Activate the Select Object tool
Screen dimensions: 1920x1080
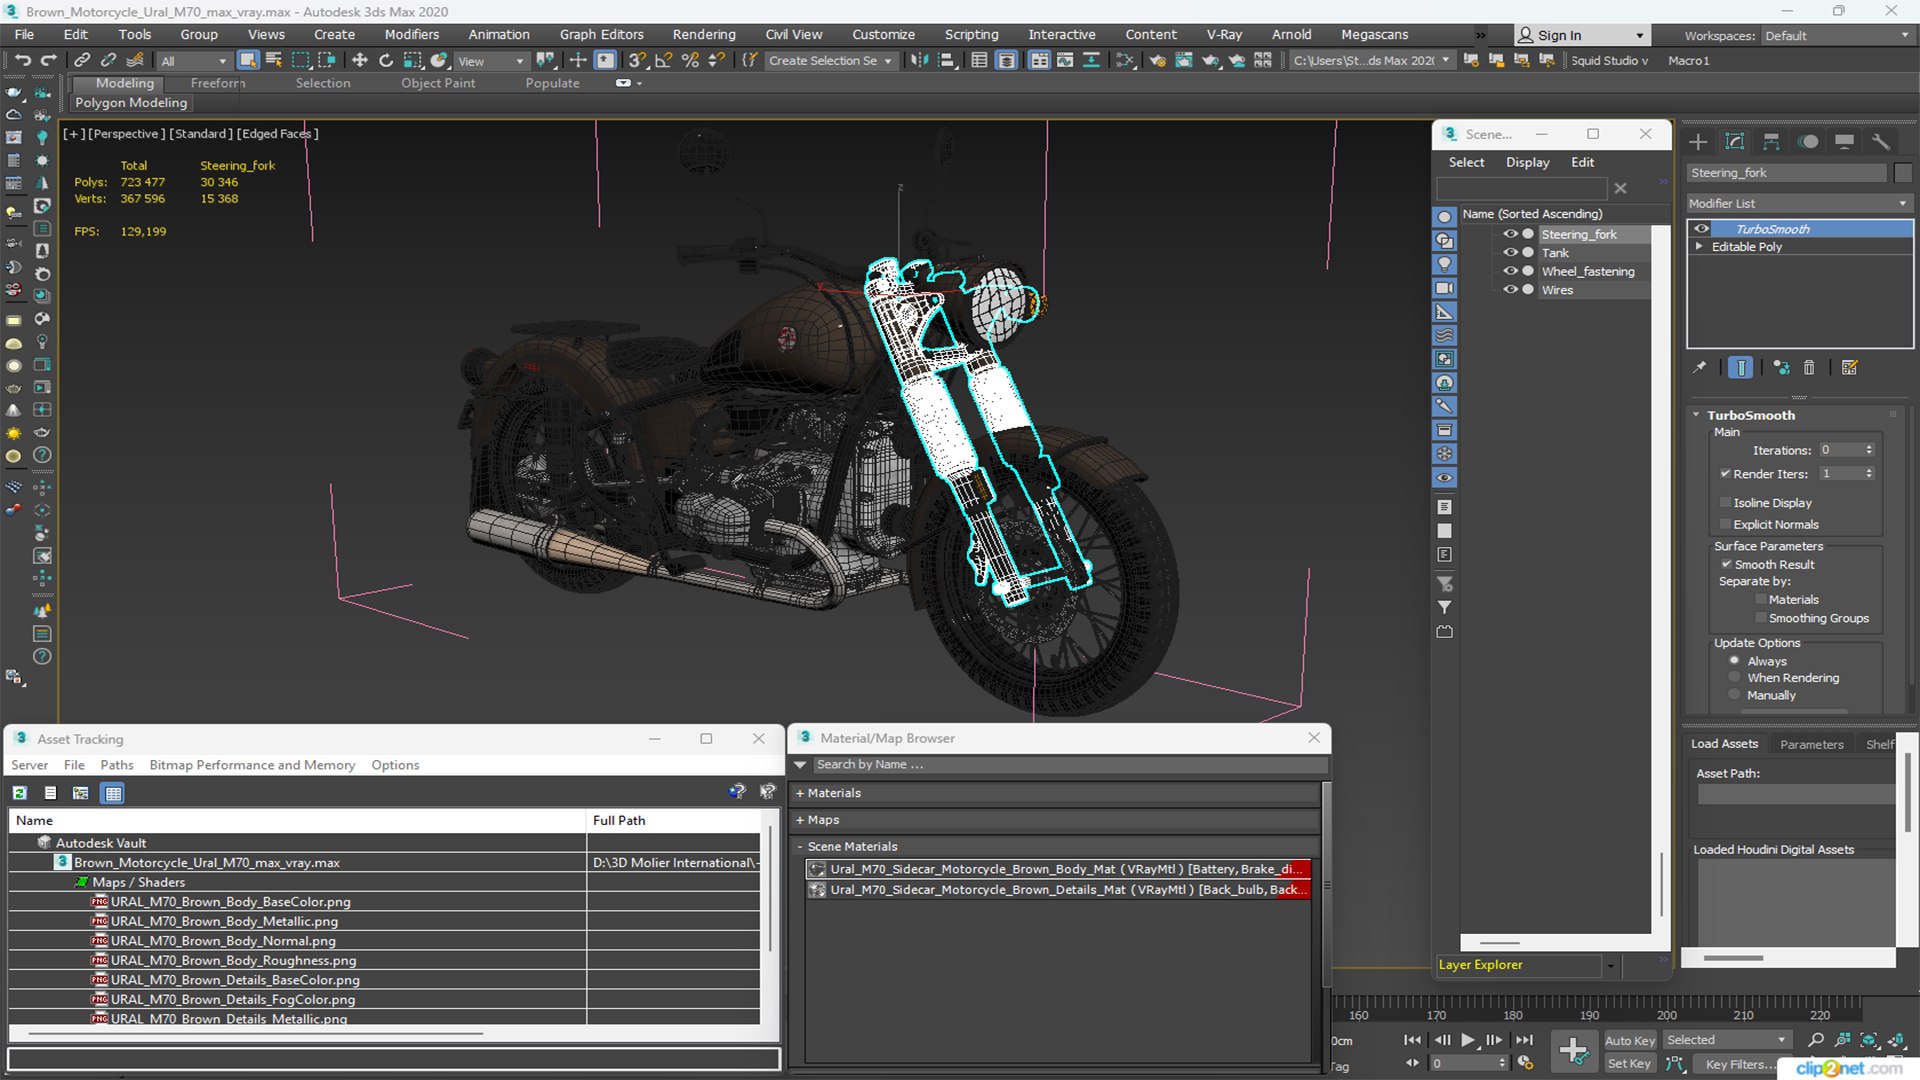[x=248, y=60]
